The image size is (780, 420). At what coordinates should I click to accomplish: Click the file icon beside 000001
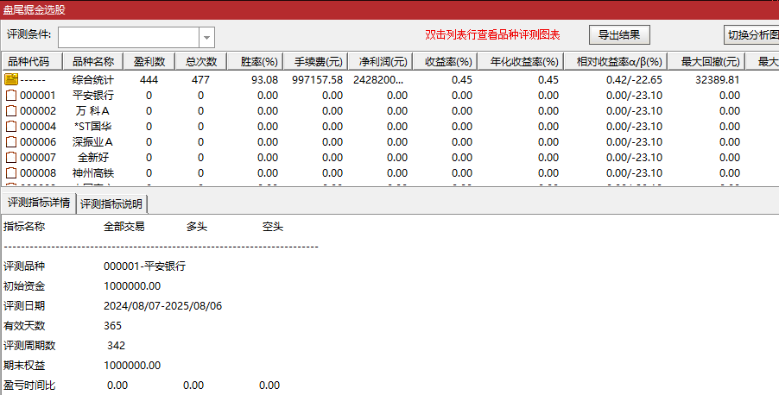(x=11, y=96)
